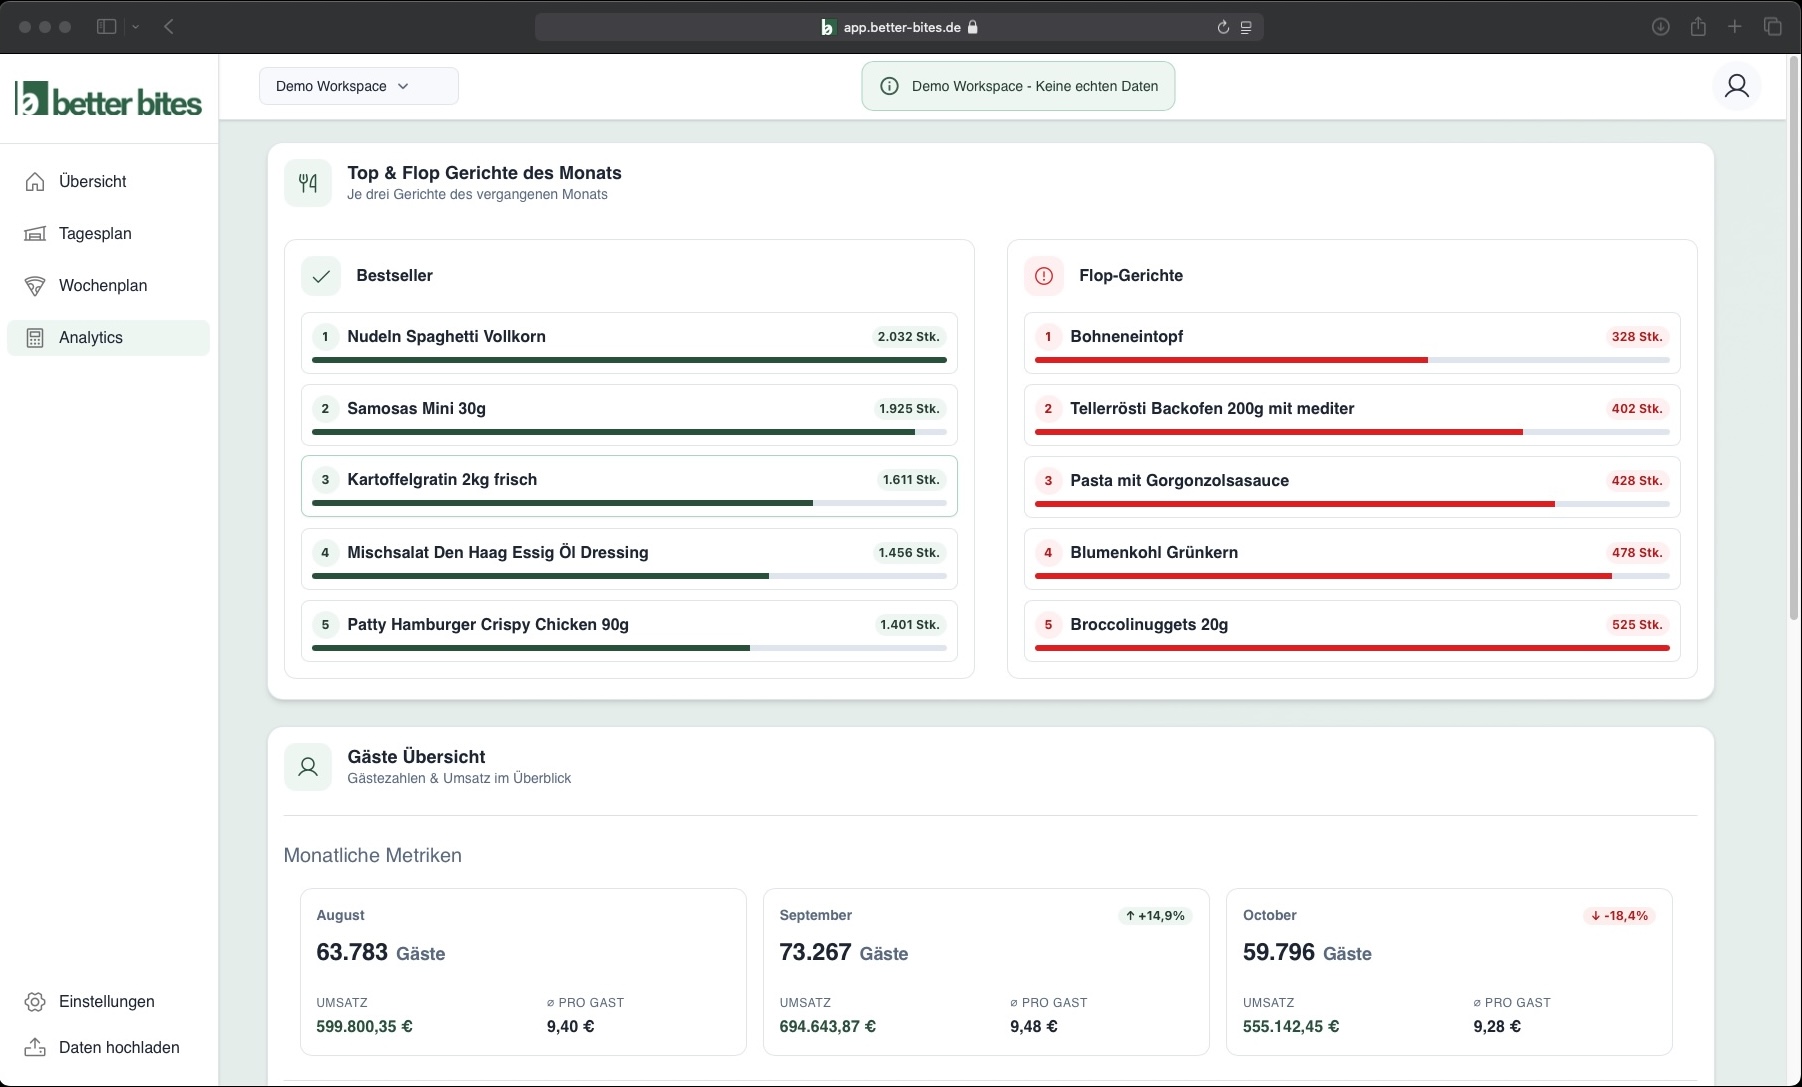Click the fork and knife Top & Flop icon
The width and height of the screenshot is (1802, 1087).
(308, 183)
